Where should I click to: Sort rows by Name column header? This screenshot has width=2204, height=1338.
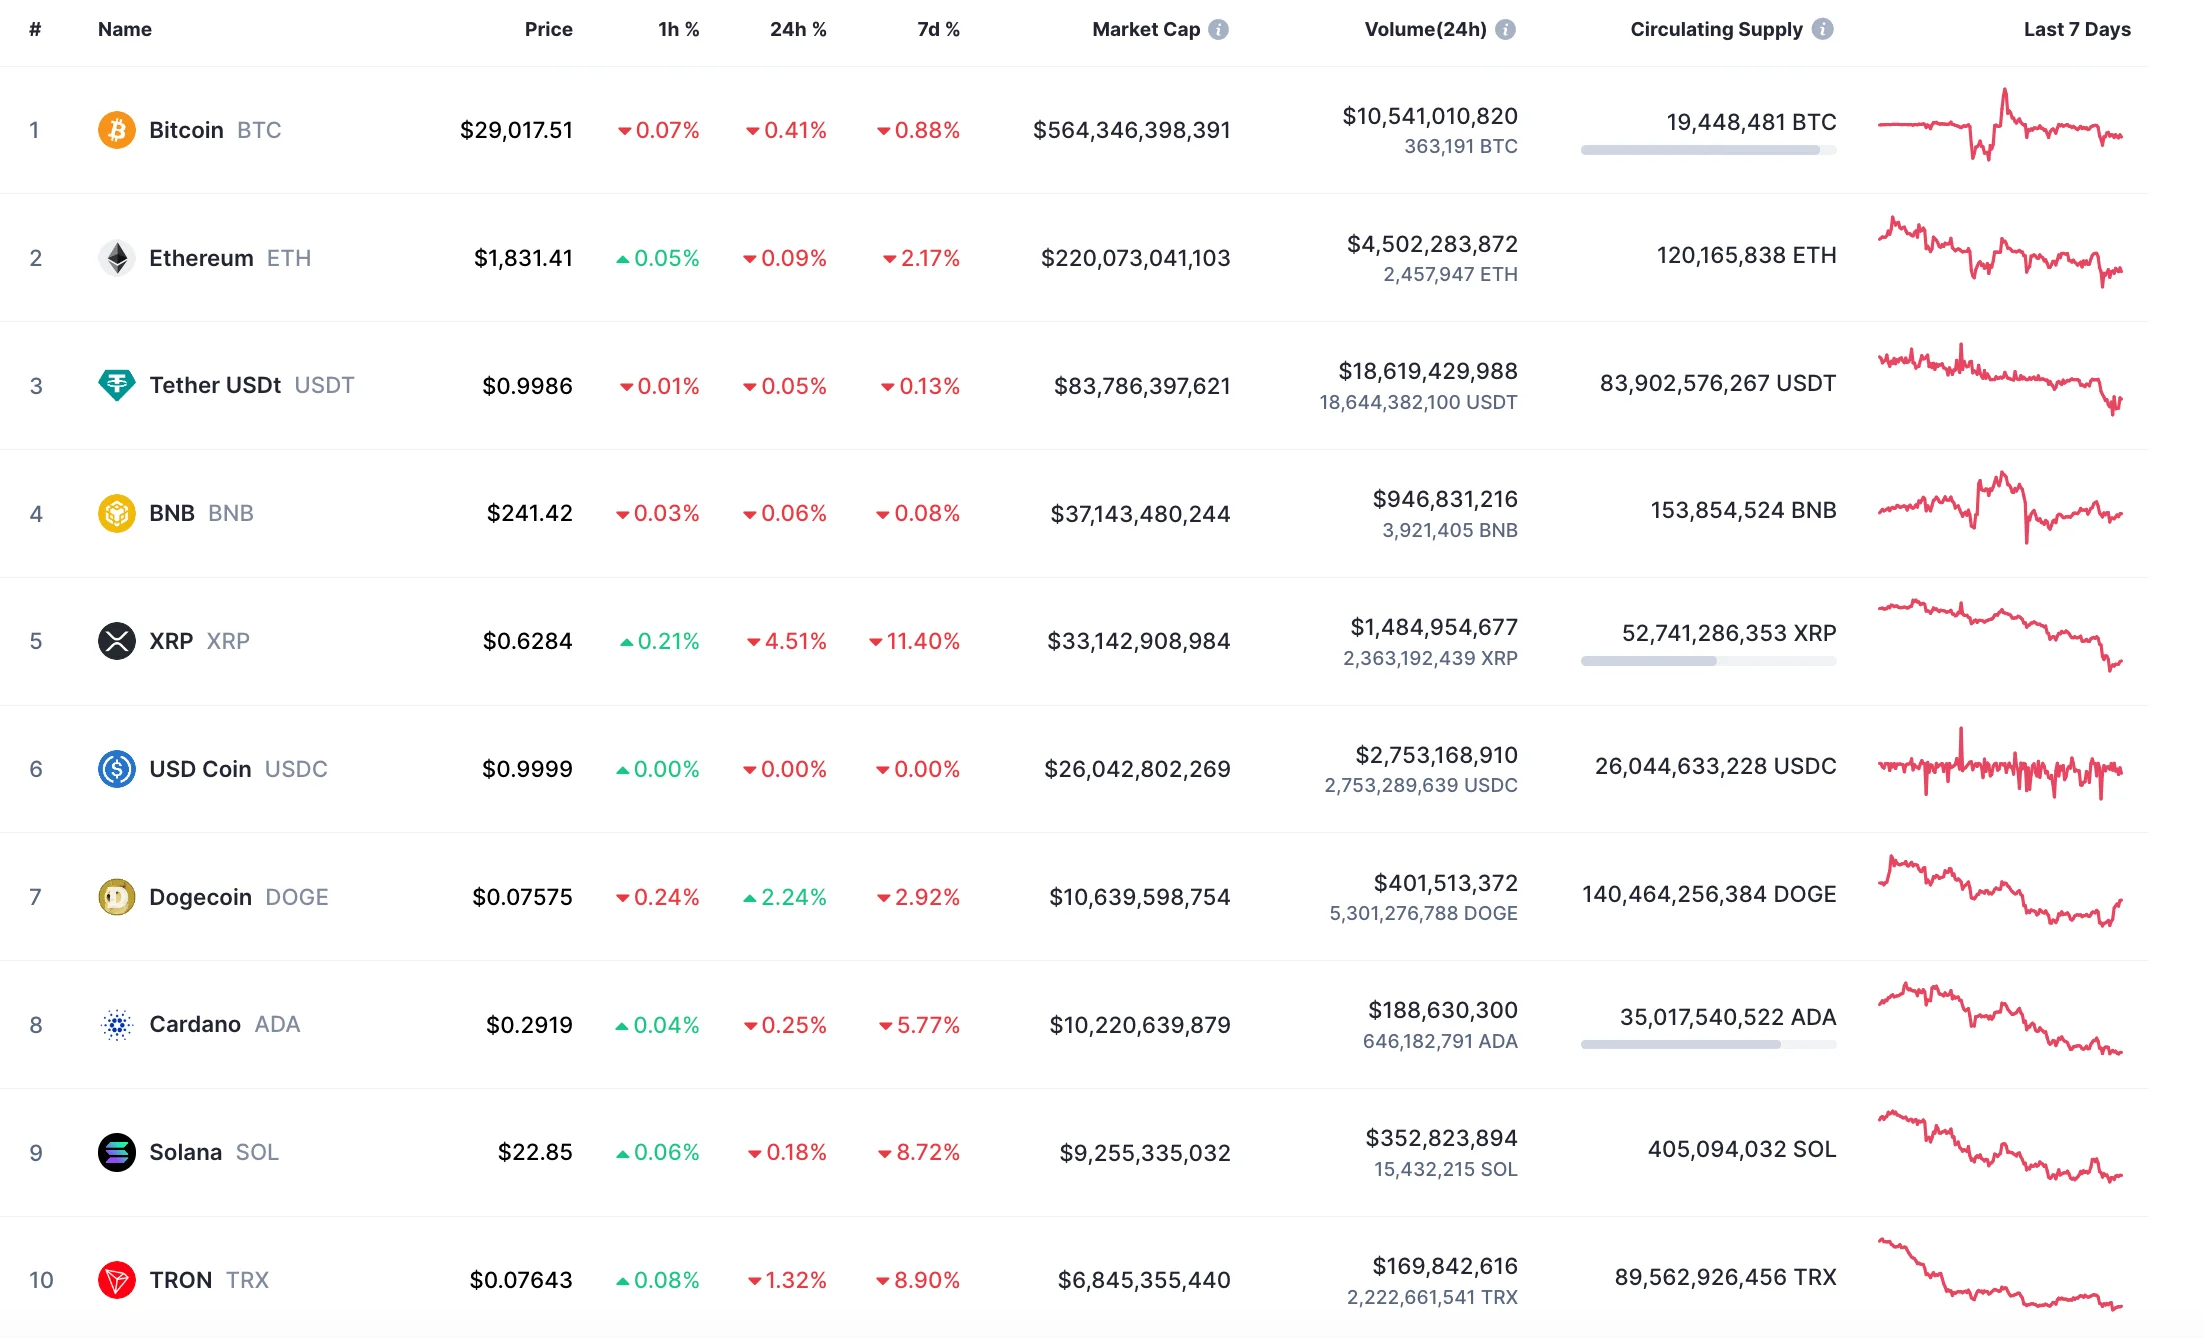tap(123, 29)
